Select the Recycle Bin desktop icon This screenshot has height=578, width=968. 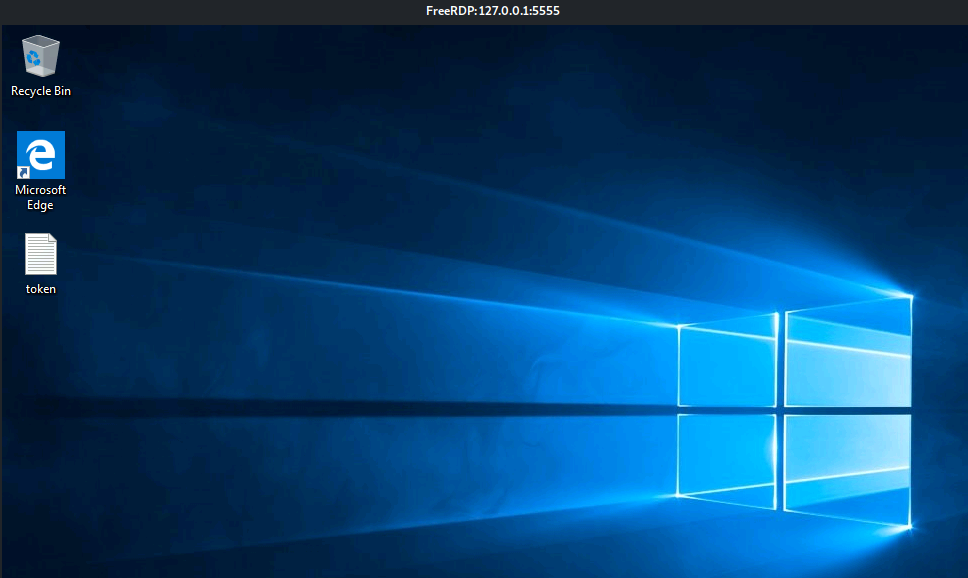point(41,56)
